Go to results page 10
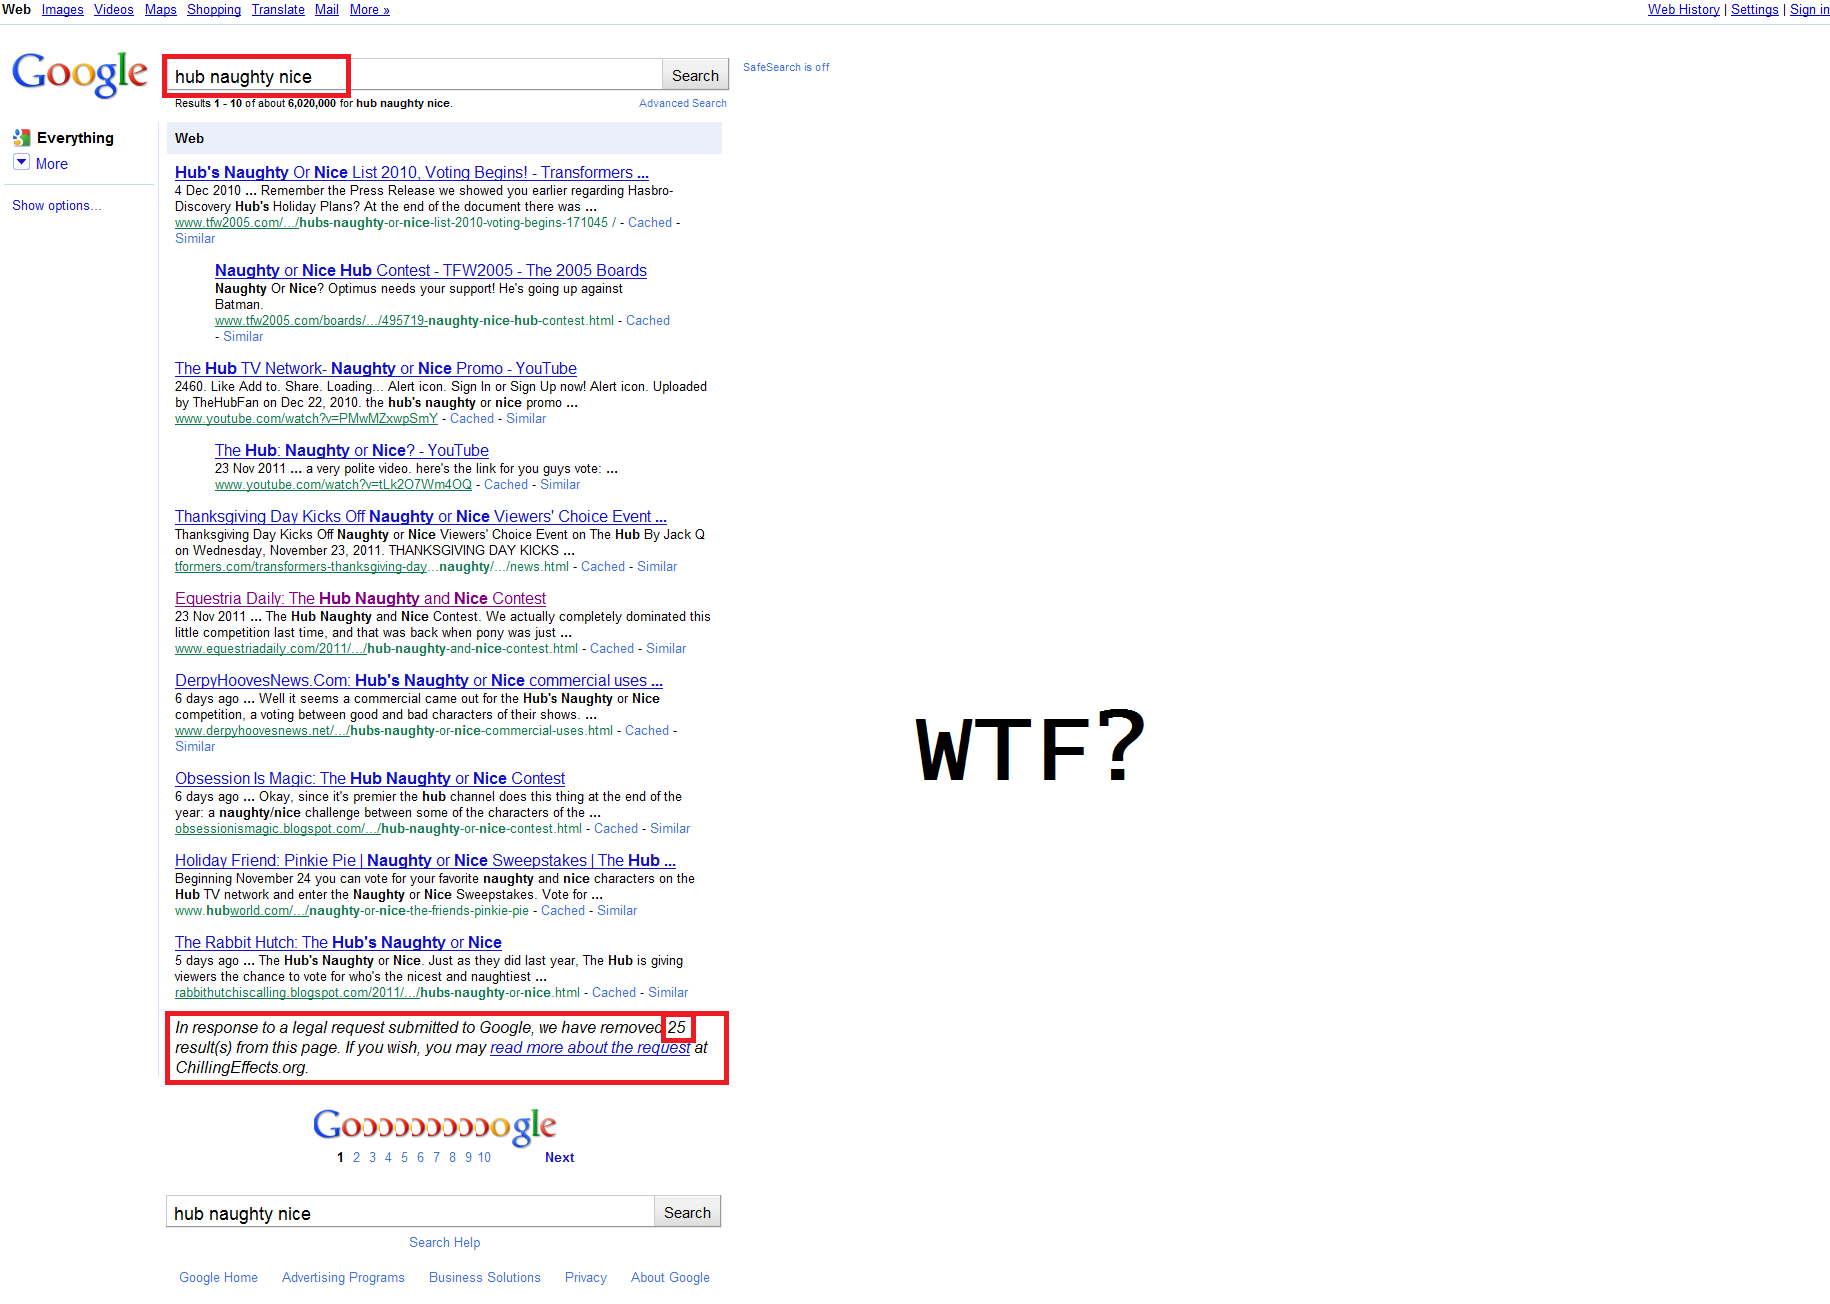This screenshot has height=1304, width=1830. pos(484,1158)
